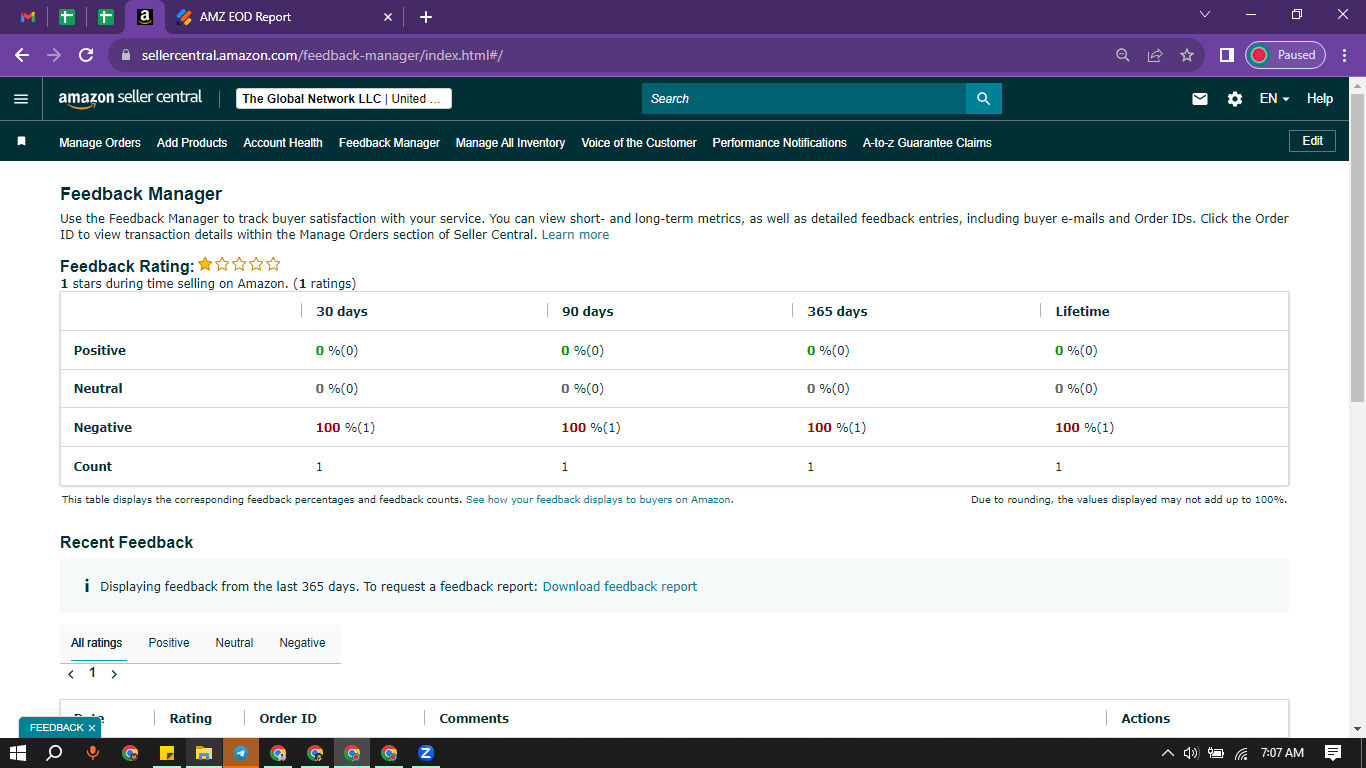Click the Learn more link
1366x768 pixels.
tap(575, 235)
